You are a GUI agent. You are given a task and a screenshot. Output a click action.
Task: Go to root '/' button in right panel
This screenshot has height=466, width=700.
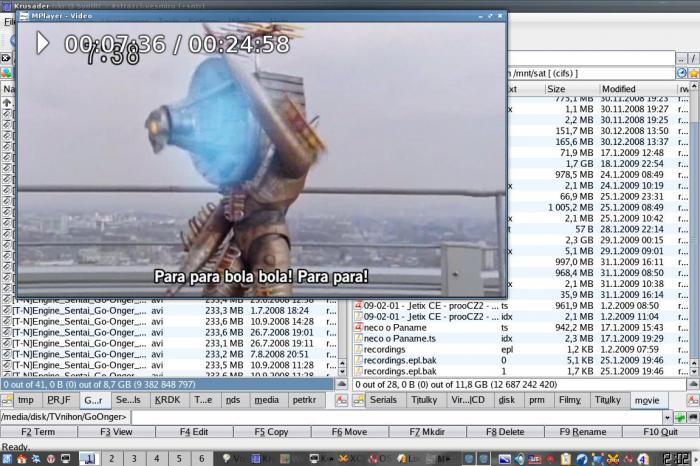693,58
